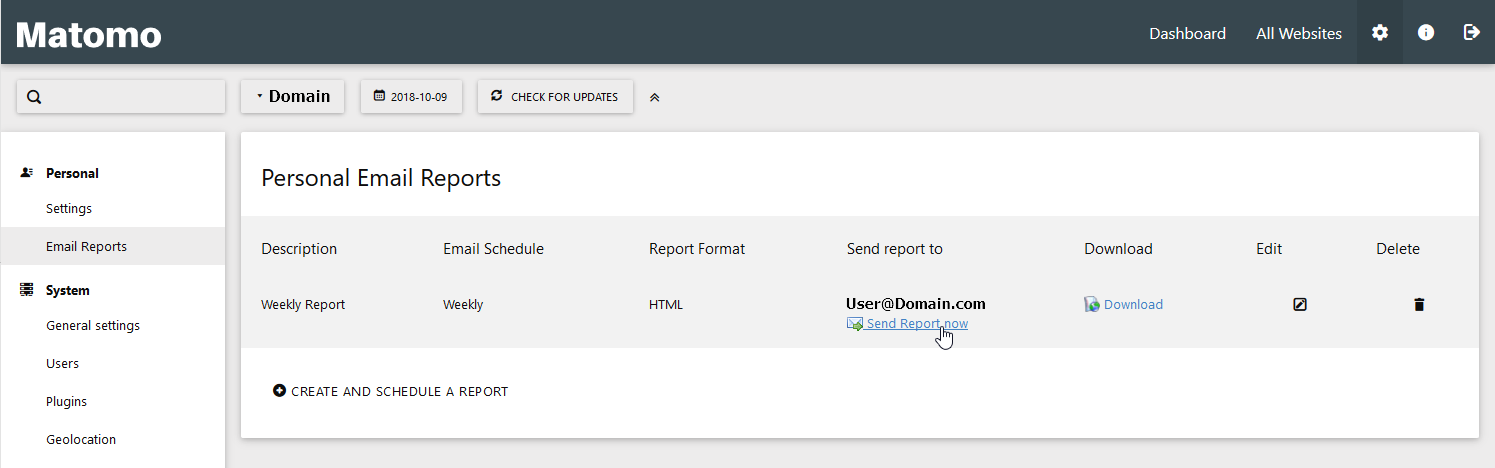Click the info help icon

(1426, 33)
